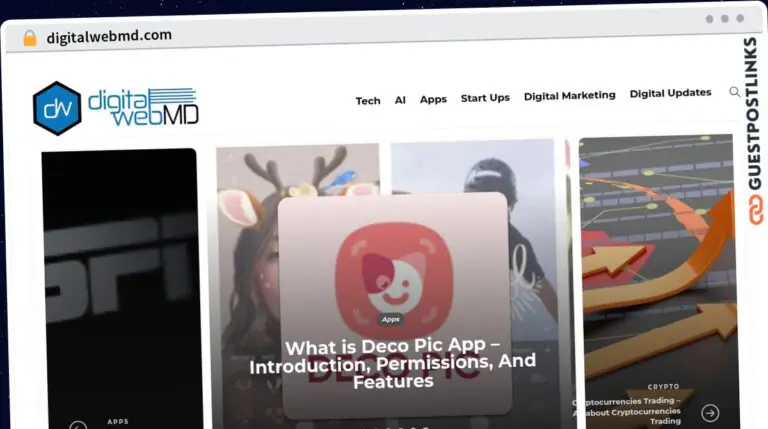The width and height of the screenshot is (768, 429).
Task: Open Digital Updates section
Action: coord(670,93)
